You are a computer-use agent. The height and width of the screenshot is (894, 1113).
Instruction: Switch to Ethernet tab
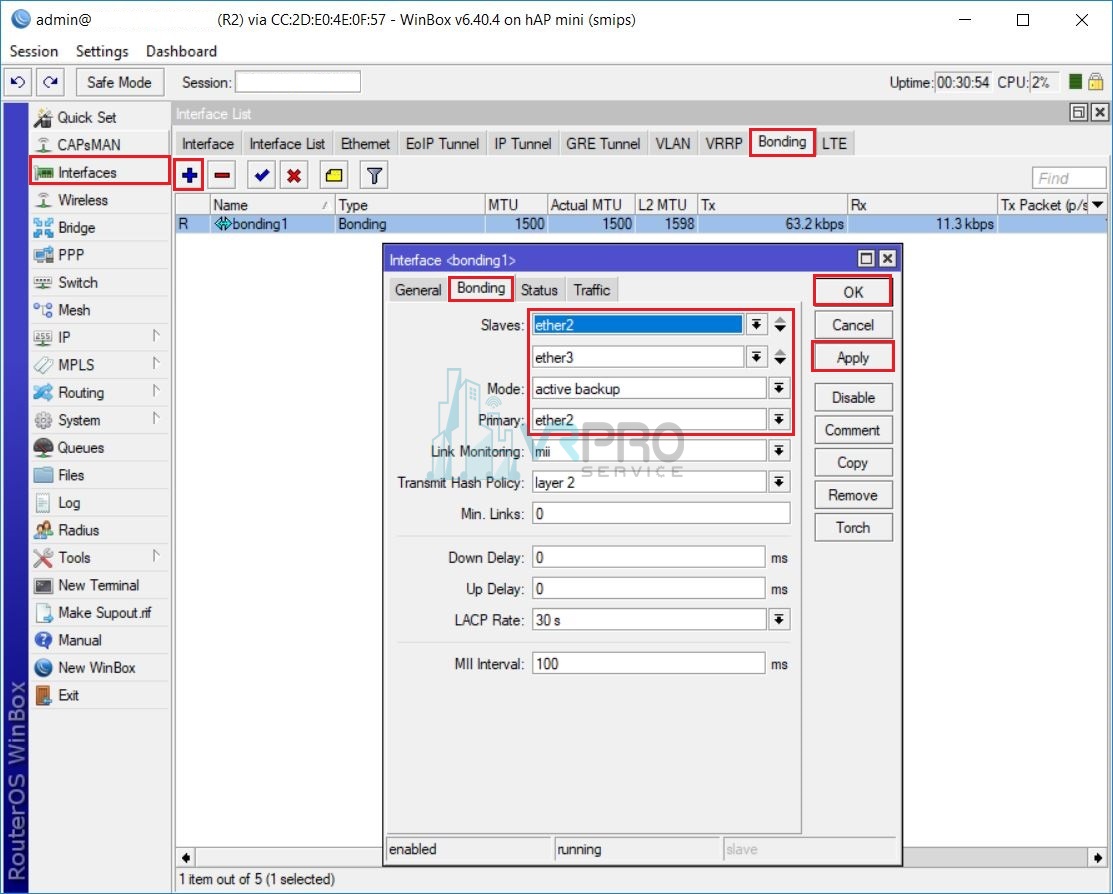[365, 144]
